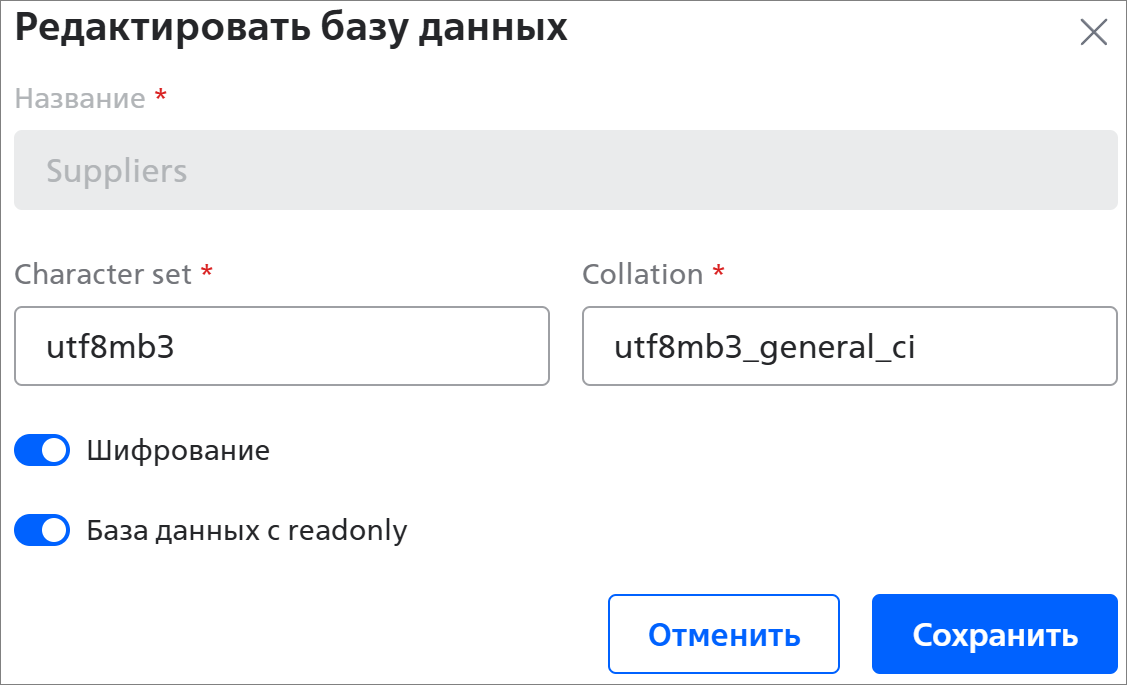Save changes with the Сохранить button
1127x685 pixels.
coord(995,634)
